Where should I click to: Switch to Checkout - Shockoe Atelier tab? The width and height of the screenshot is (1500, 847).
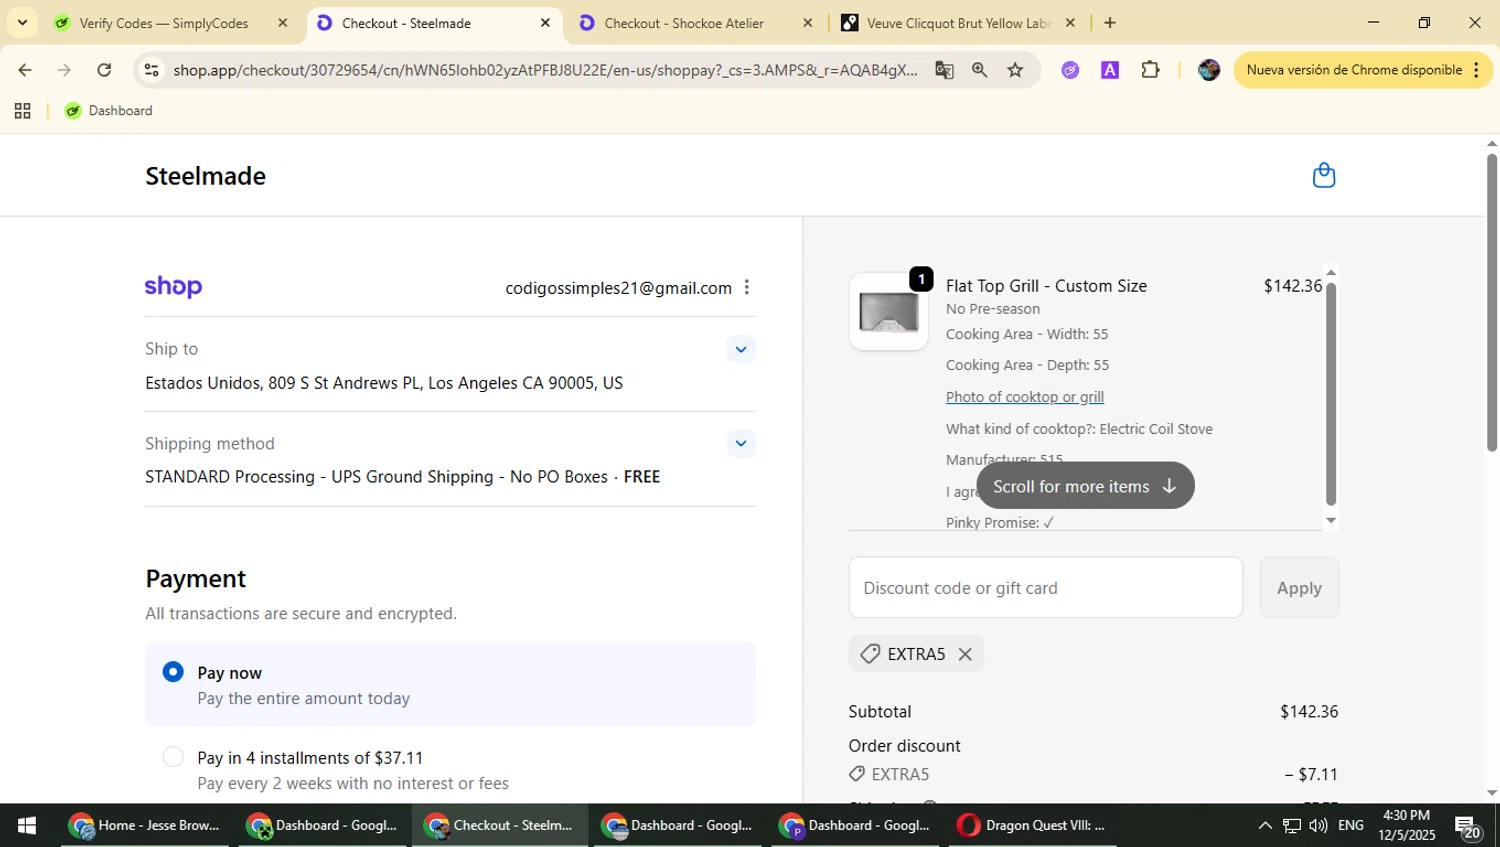[684, 23]
